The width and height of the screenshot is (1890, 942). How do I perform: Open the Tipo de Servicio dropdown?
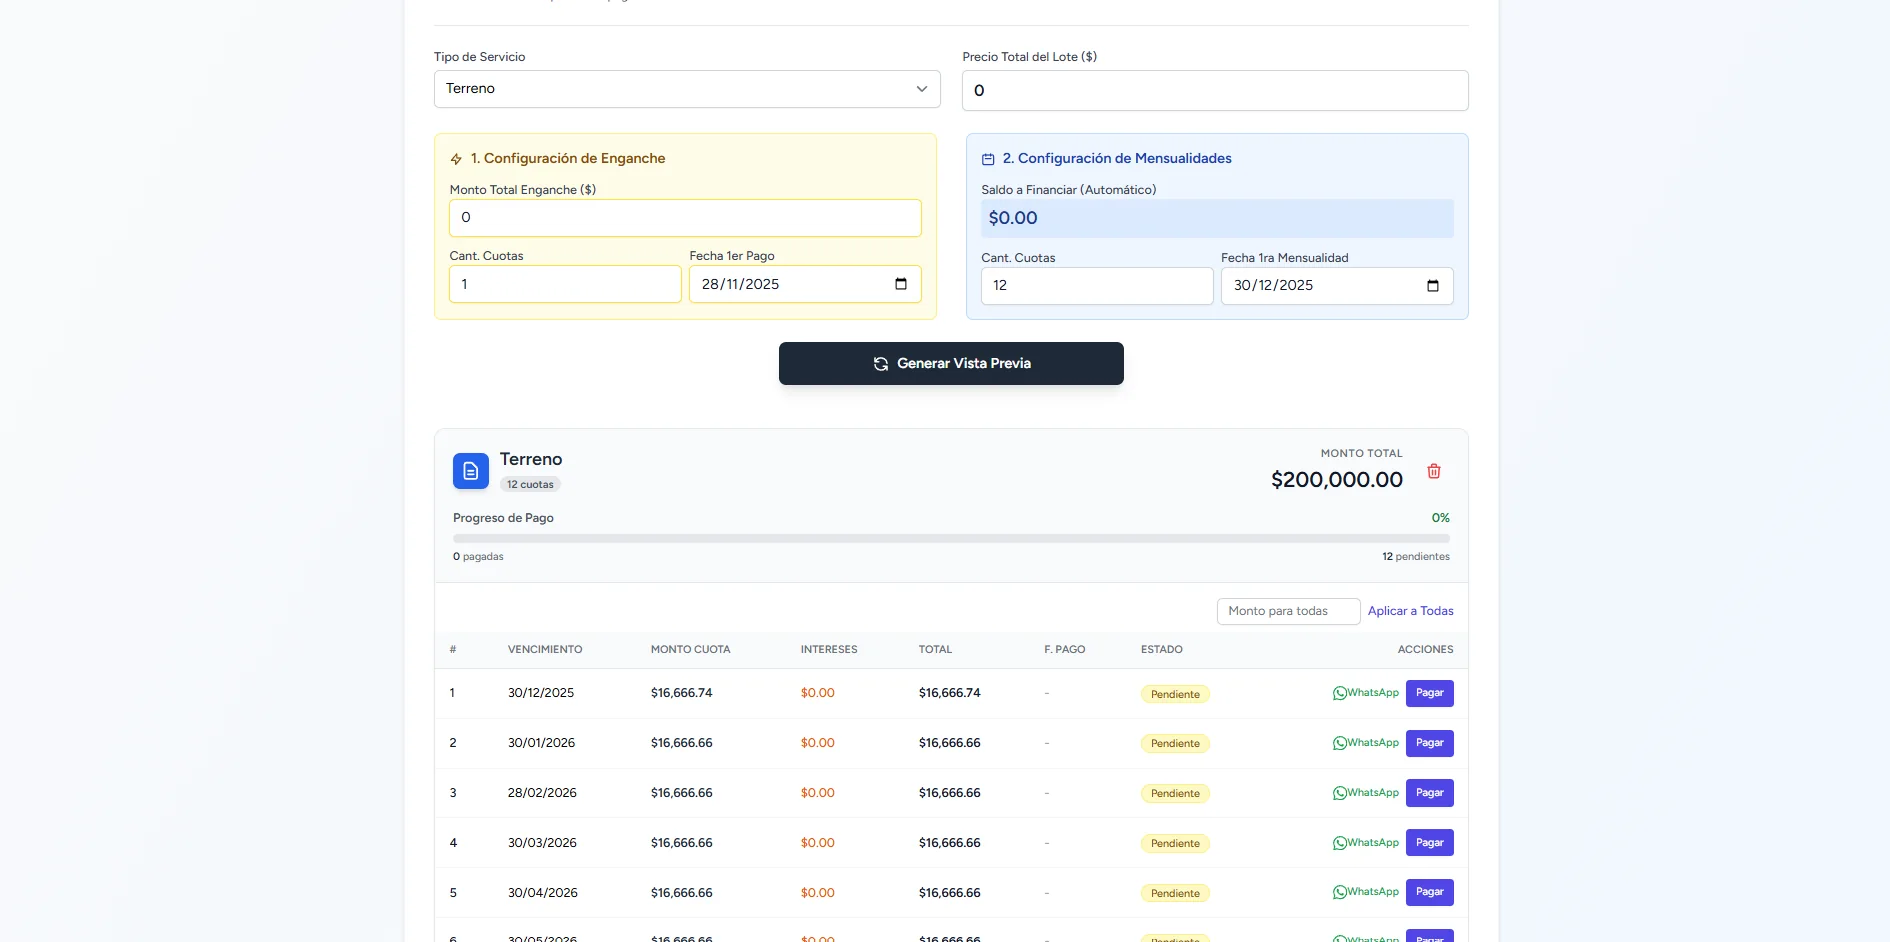687,89
